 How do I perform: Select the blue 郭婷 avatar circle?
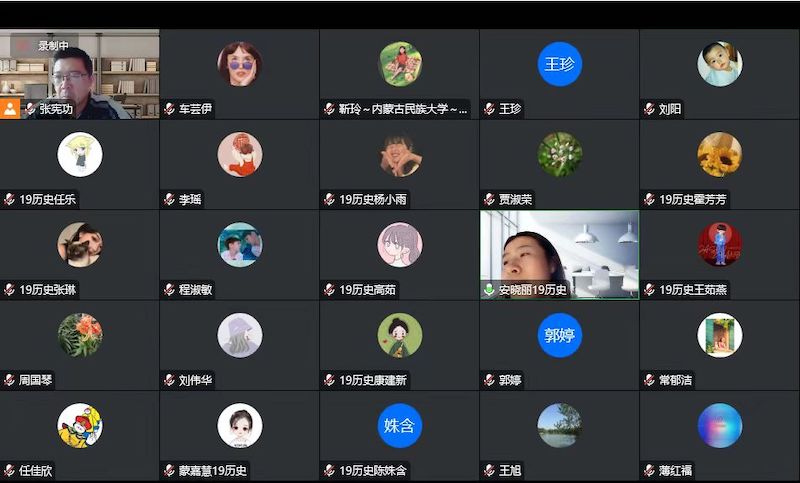(560, 335)
